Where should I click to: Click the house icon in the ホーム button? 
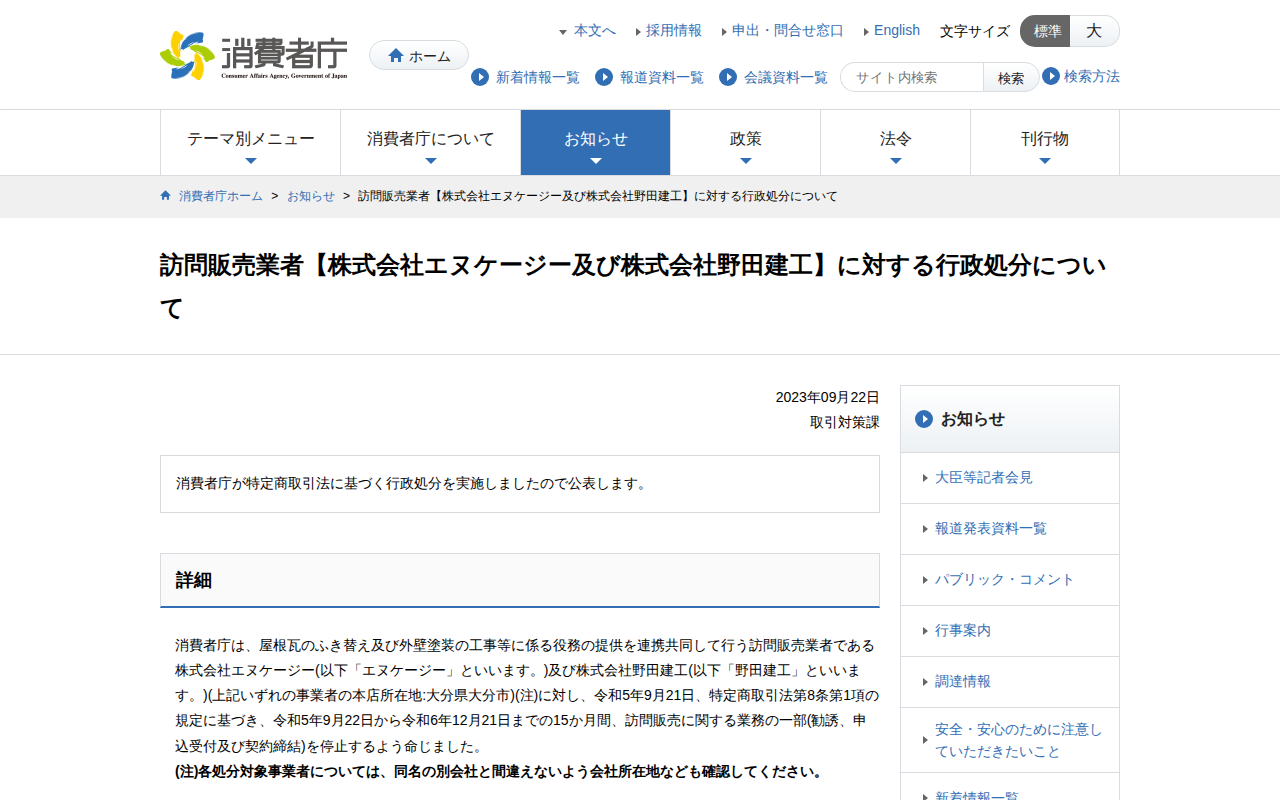(x=396, y=56)
